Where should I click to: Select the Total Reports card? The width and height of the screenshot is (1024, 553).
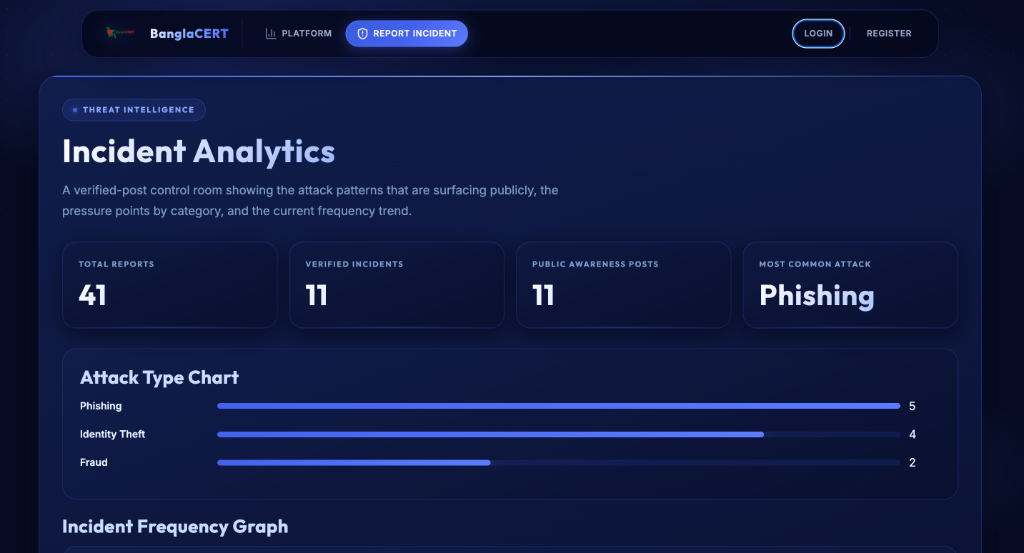point(170,285)
